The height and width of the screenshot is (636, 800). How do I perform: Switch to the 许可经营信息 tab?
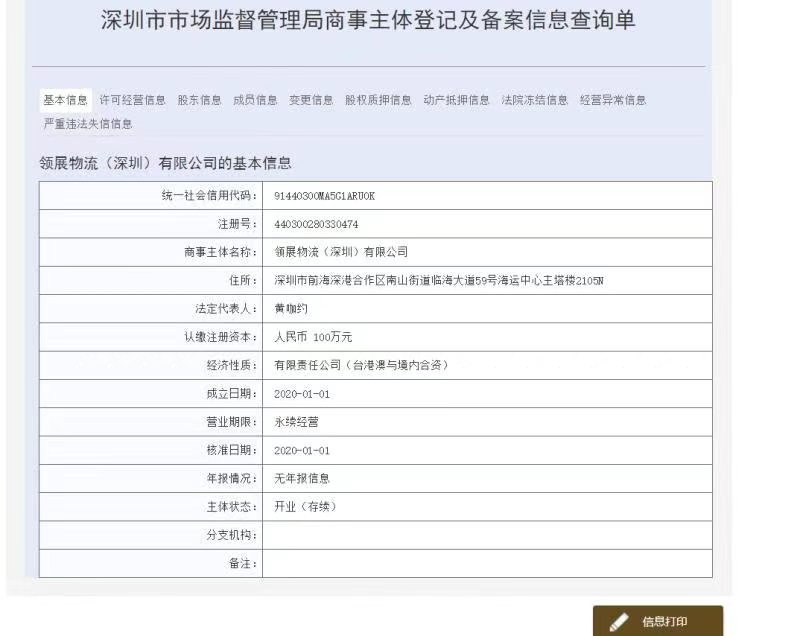point(133,100)
